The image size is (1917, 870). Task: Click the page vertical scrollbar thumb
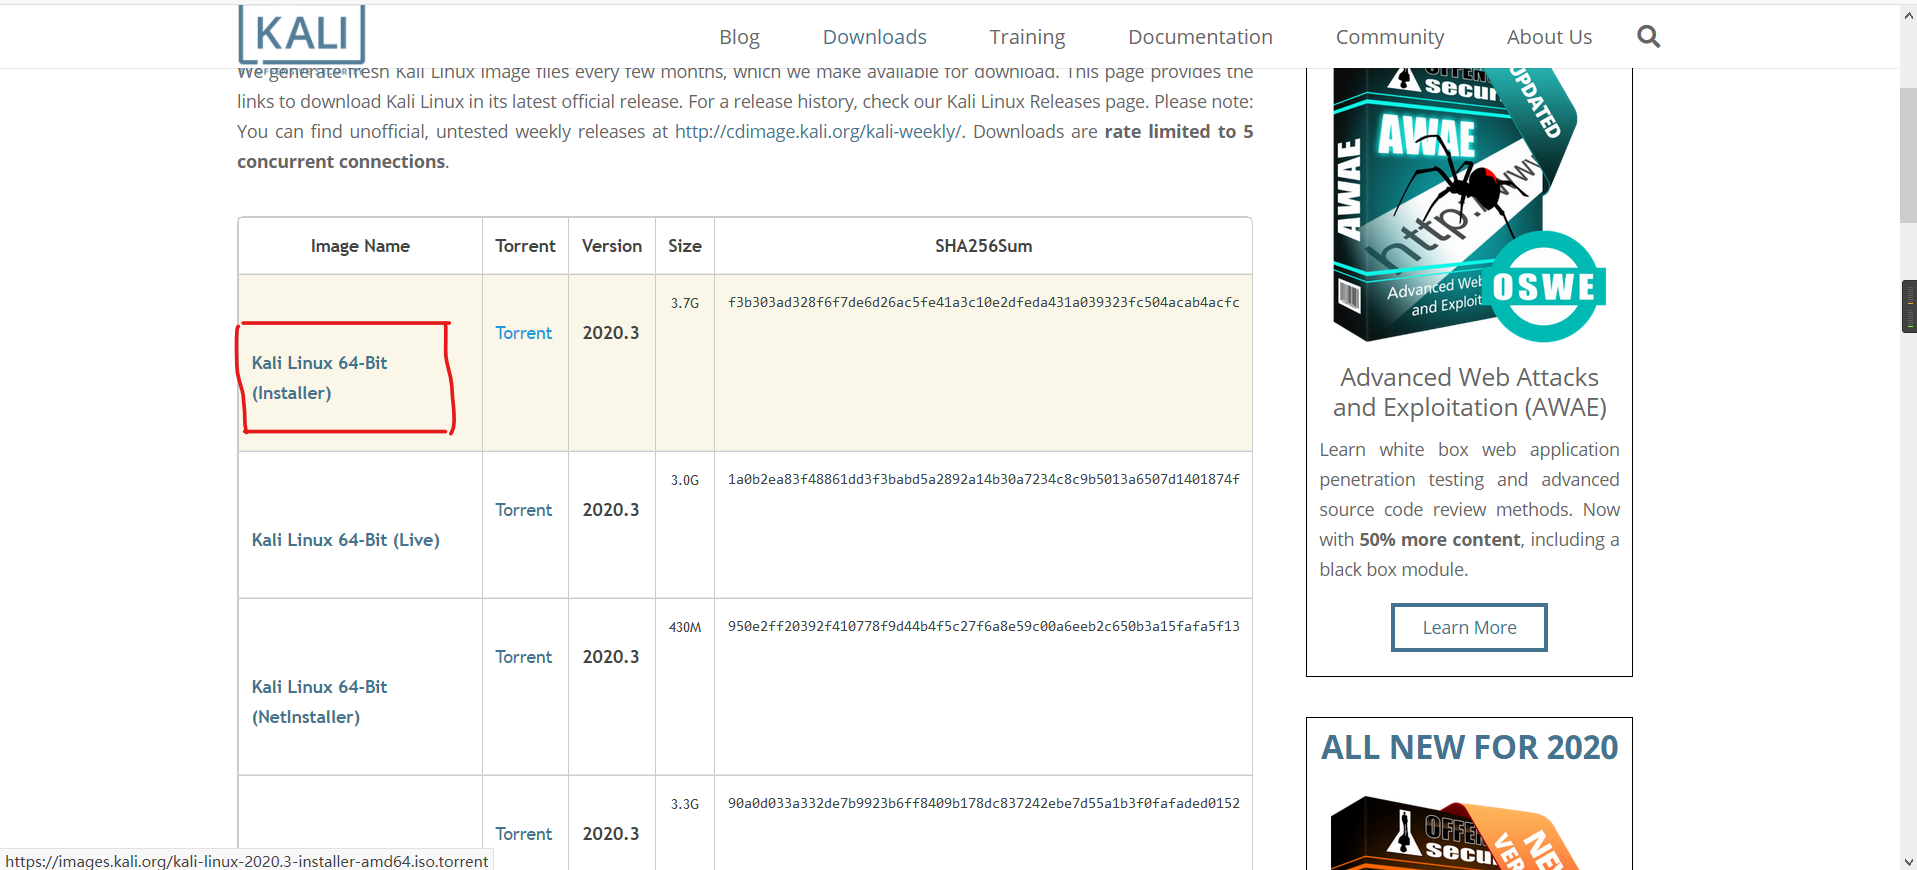click(1908, 155)
